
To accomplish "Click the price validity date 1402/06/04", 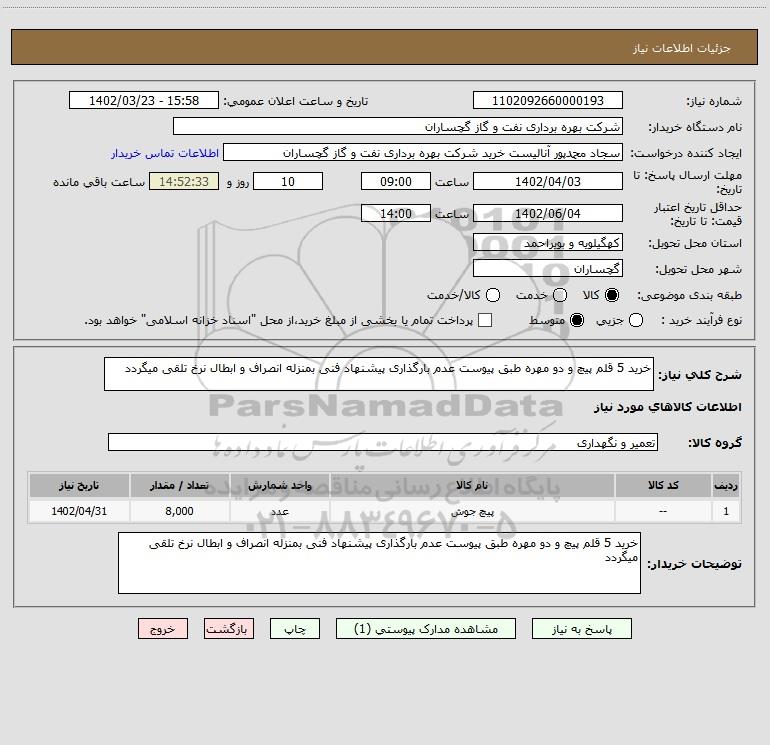I will coord(548,213).
